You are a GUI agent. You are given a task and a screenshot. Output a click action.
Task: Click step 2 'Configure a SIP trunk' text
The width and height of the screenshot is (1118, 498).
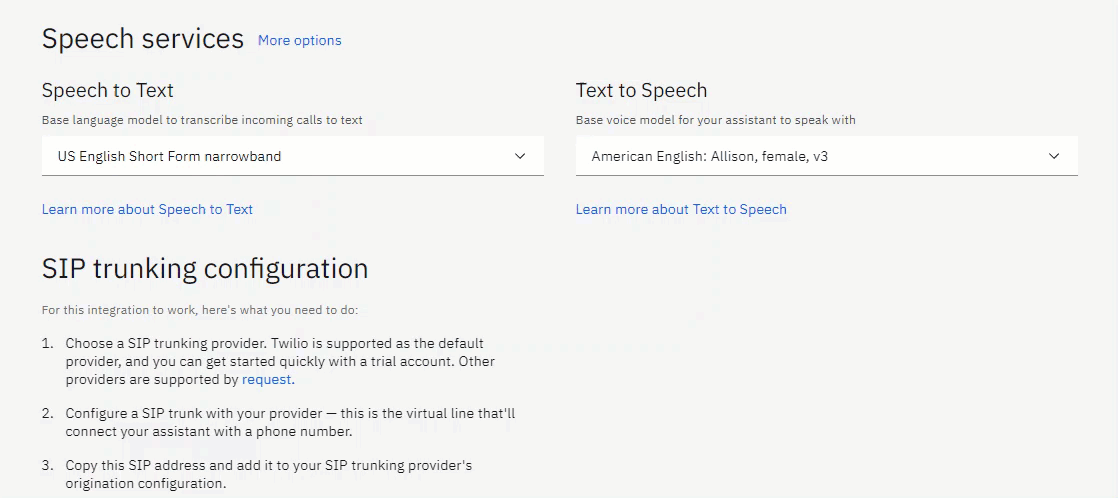[x=288, y=422]
